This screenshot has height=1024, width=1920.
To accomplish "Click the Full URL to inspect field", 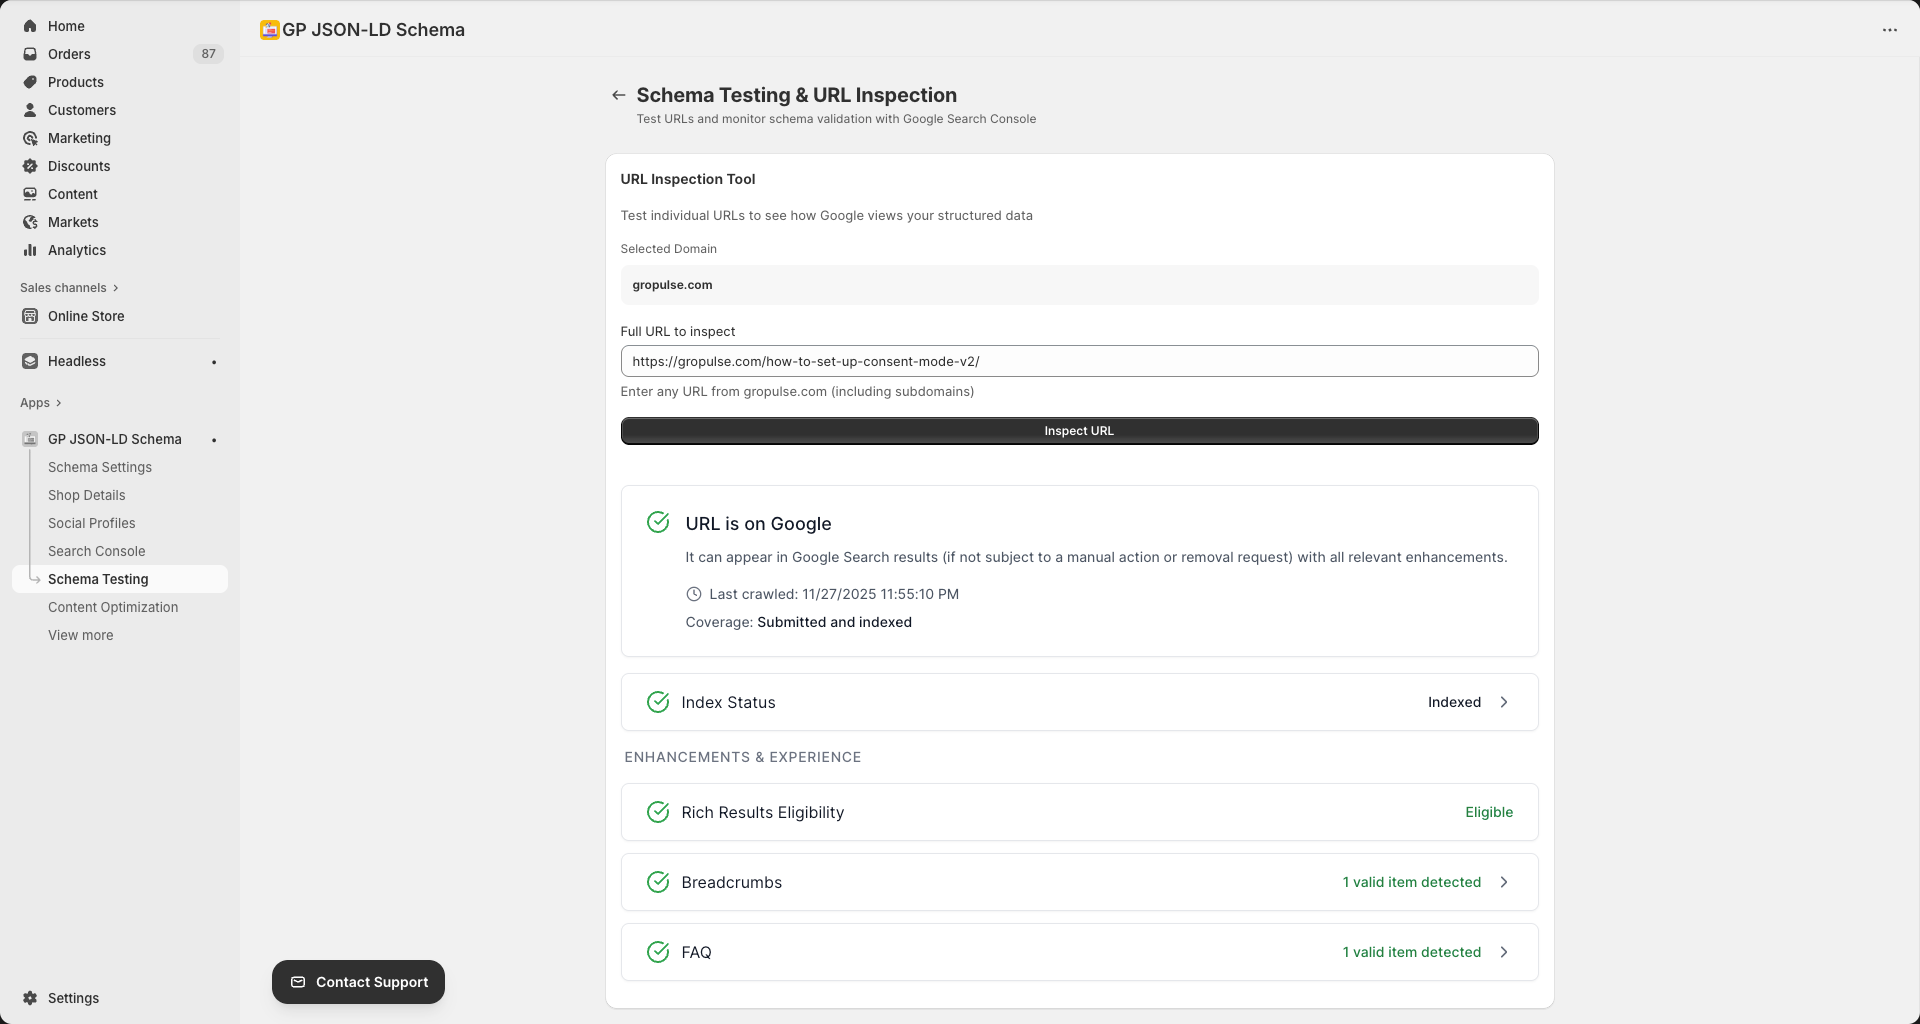I will 1079,361.
